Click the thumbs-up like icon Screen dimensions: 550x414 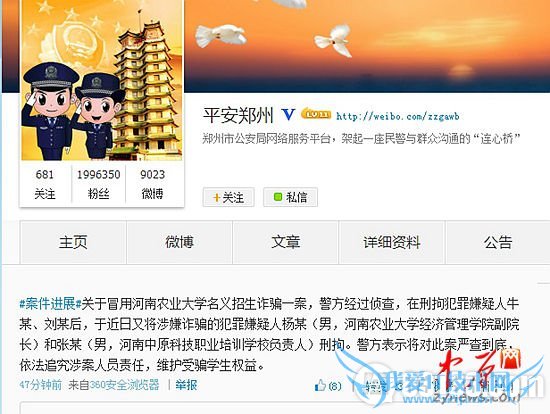coord(320,386)
